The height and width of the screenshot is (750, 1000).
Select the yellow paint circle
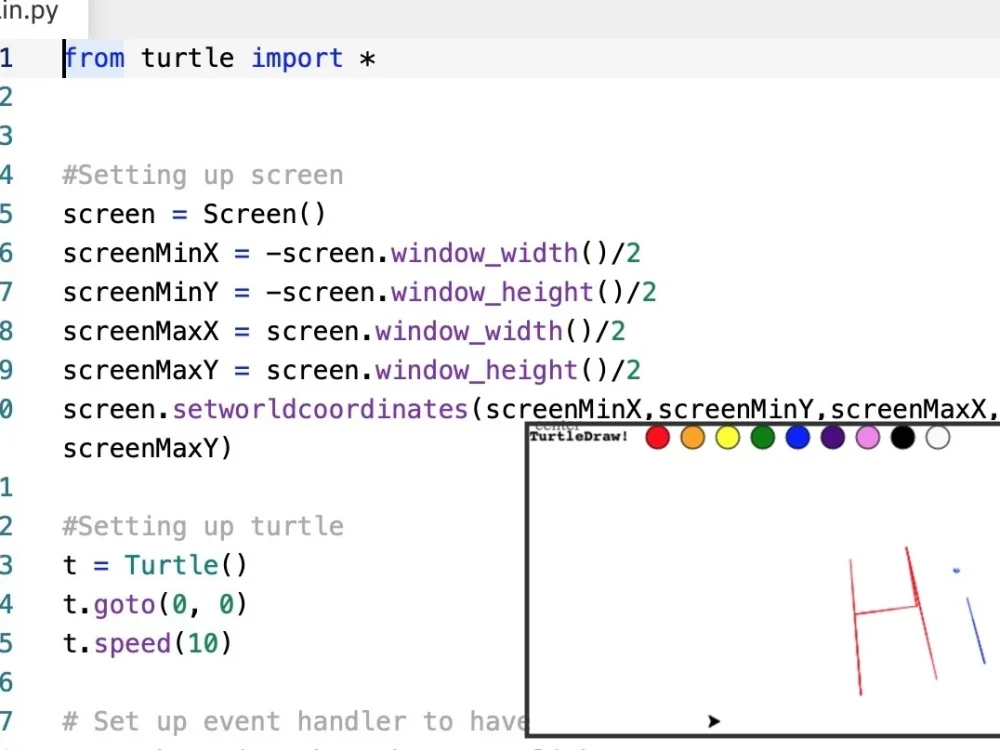(728, 437)
